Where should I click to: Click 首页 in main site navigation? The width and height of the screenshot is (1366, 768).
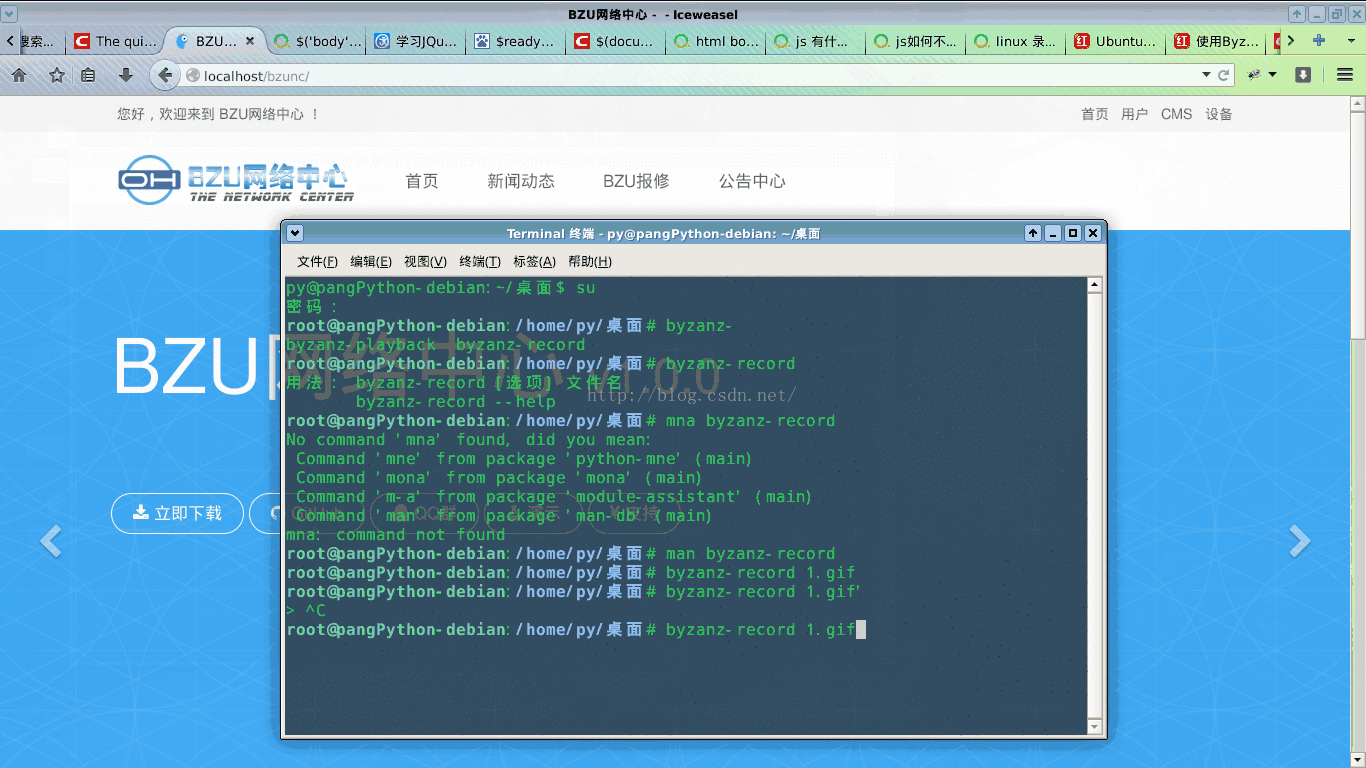point(422,181)
